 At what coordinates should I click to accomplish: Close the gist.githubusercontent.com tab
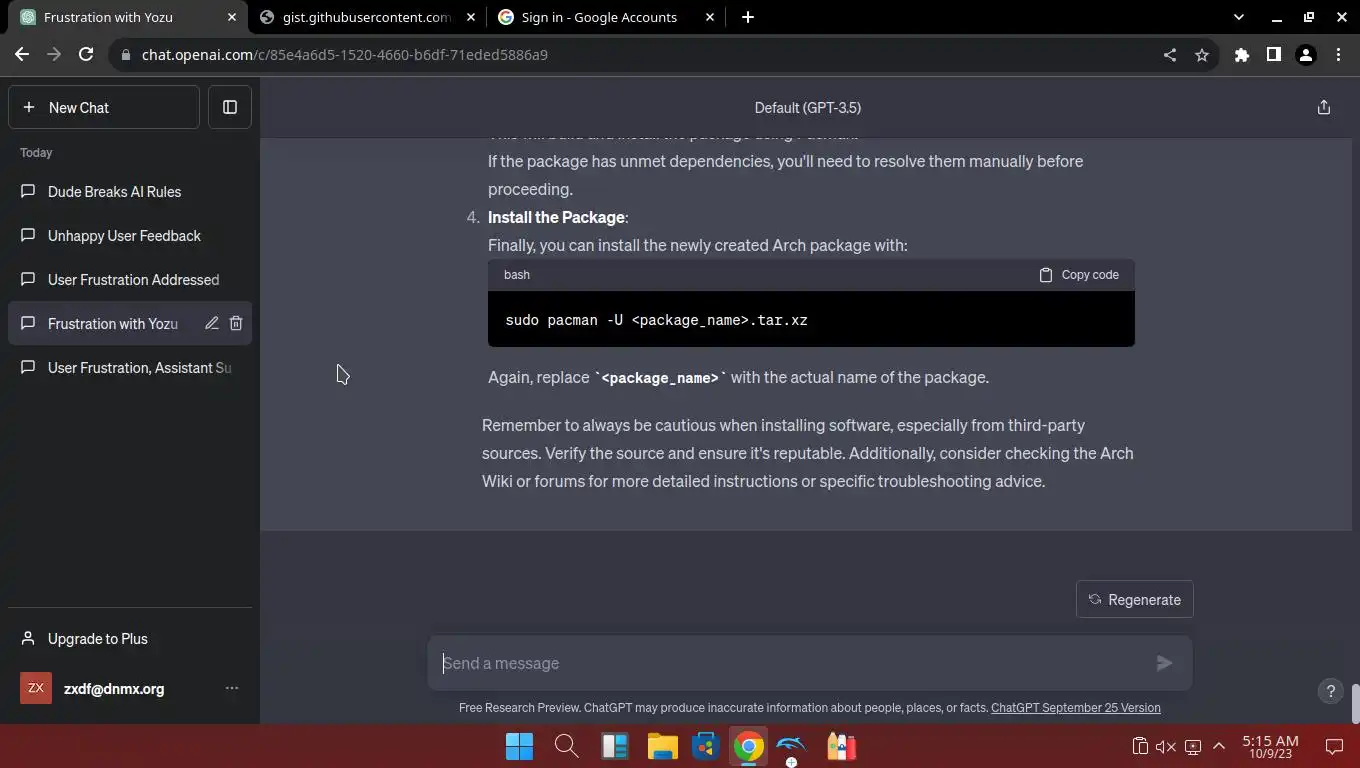click(472, 17)
